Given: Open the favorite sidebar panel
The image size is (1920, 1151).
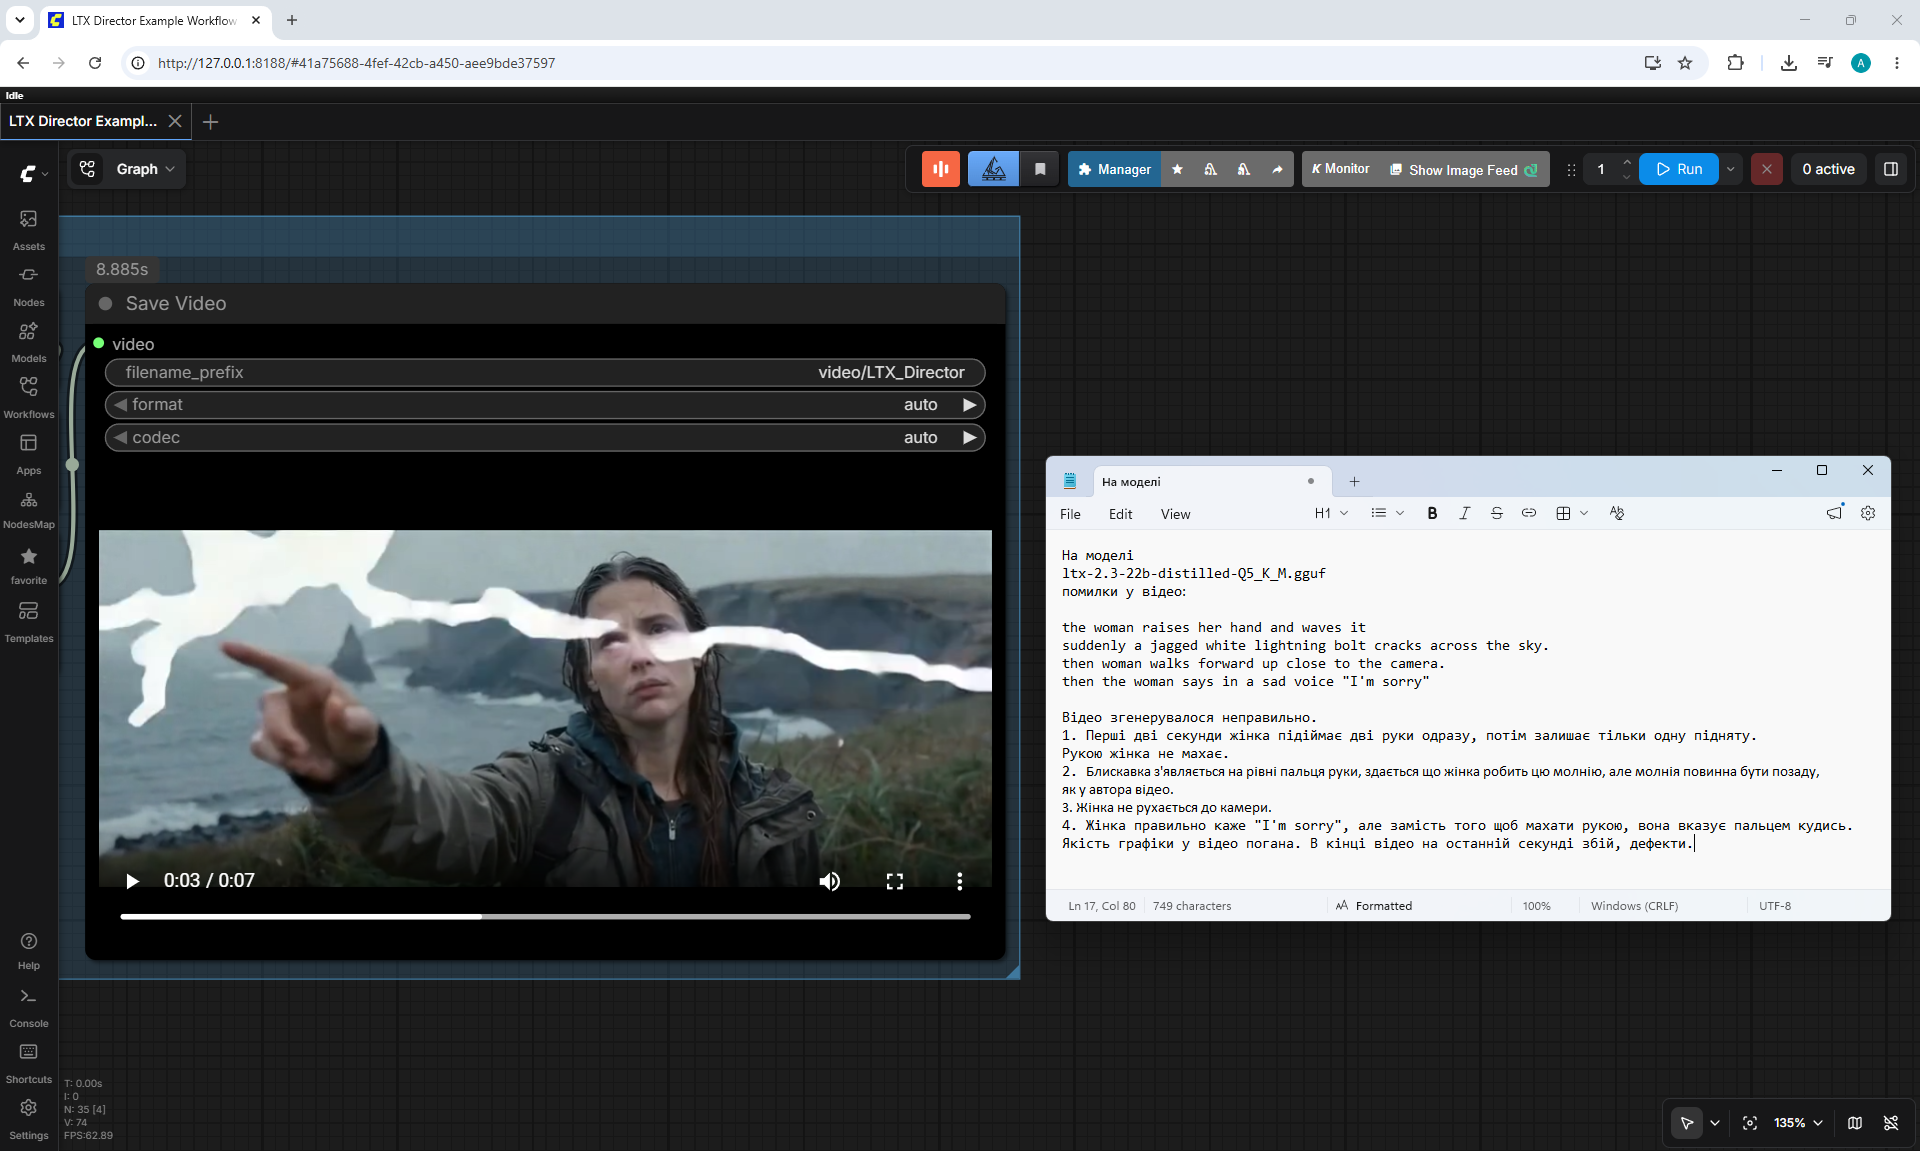Looking at the screenshot, I should 29,565.
